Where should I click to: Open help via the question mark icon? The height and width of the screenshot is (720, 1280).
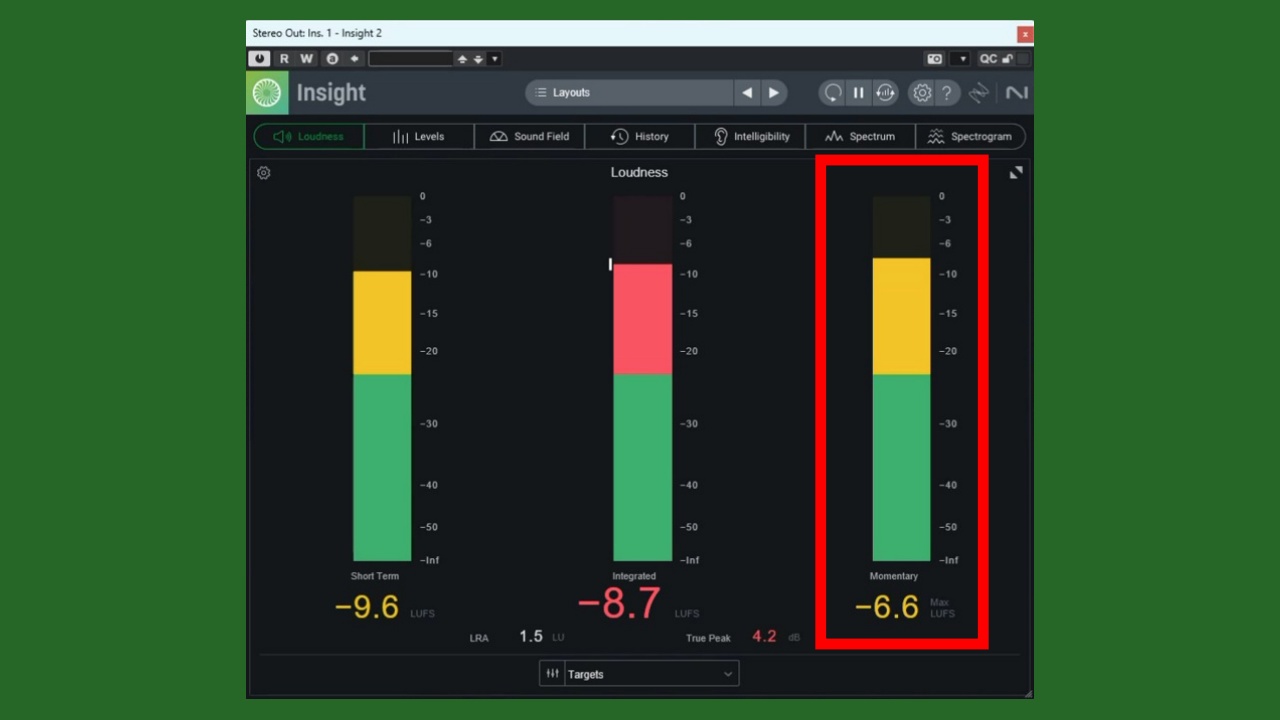(x=946, y=93)
